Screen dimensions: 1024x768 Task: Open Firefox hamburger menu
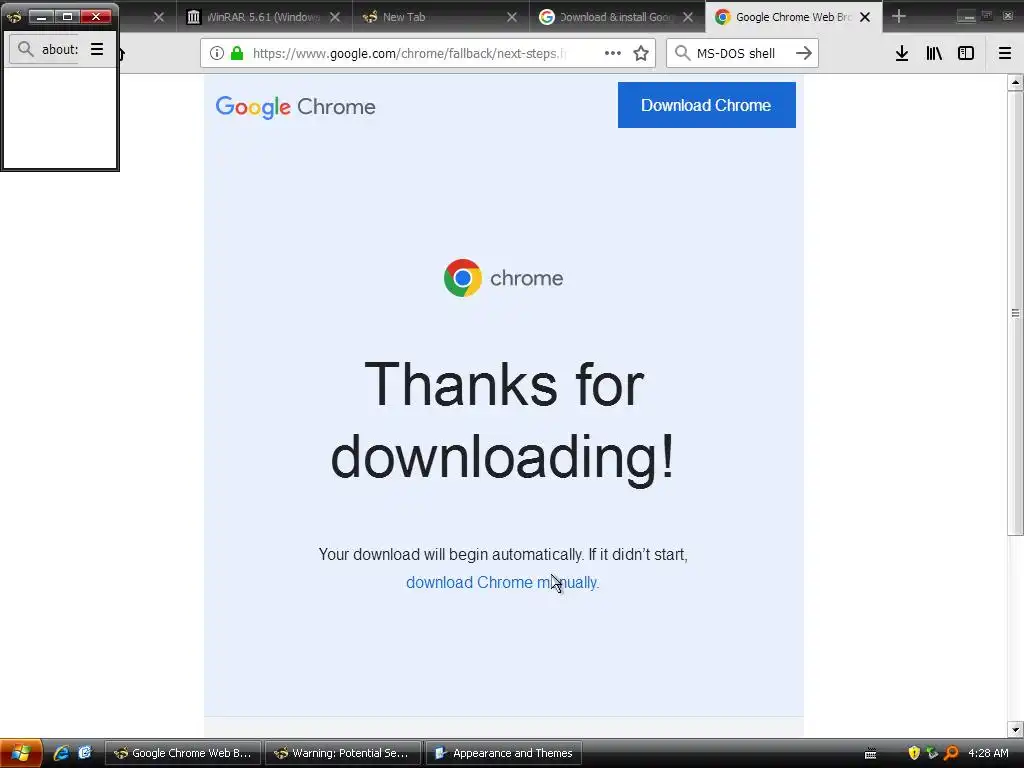(1005, 54)
